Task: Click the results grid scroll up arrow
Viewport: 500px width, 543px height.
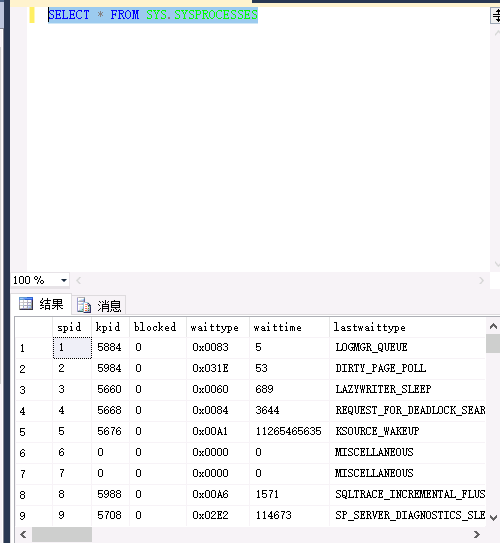Action: tap(493, 326)
